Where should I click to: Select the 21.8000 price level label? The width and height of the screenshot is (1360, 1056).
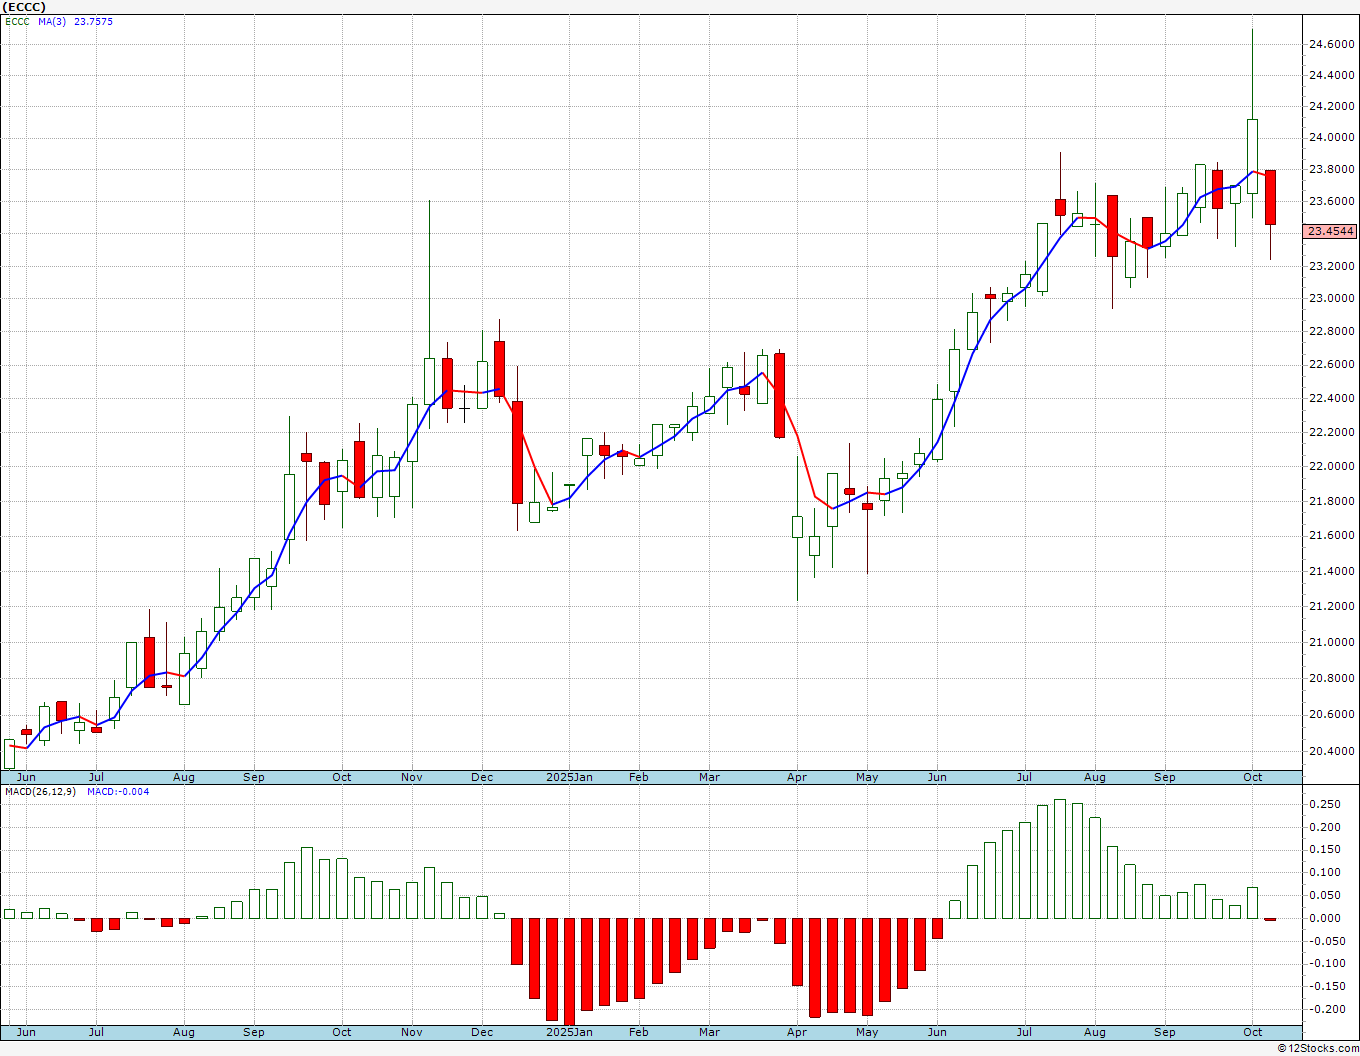click(x=1331, y=501)
